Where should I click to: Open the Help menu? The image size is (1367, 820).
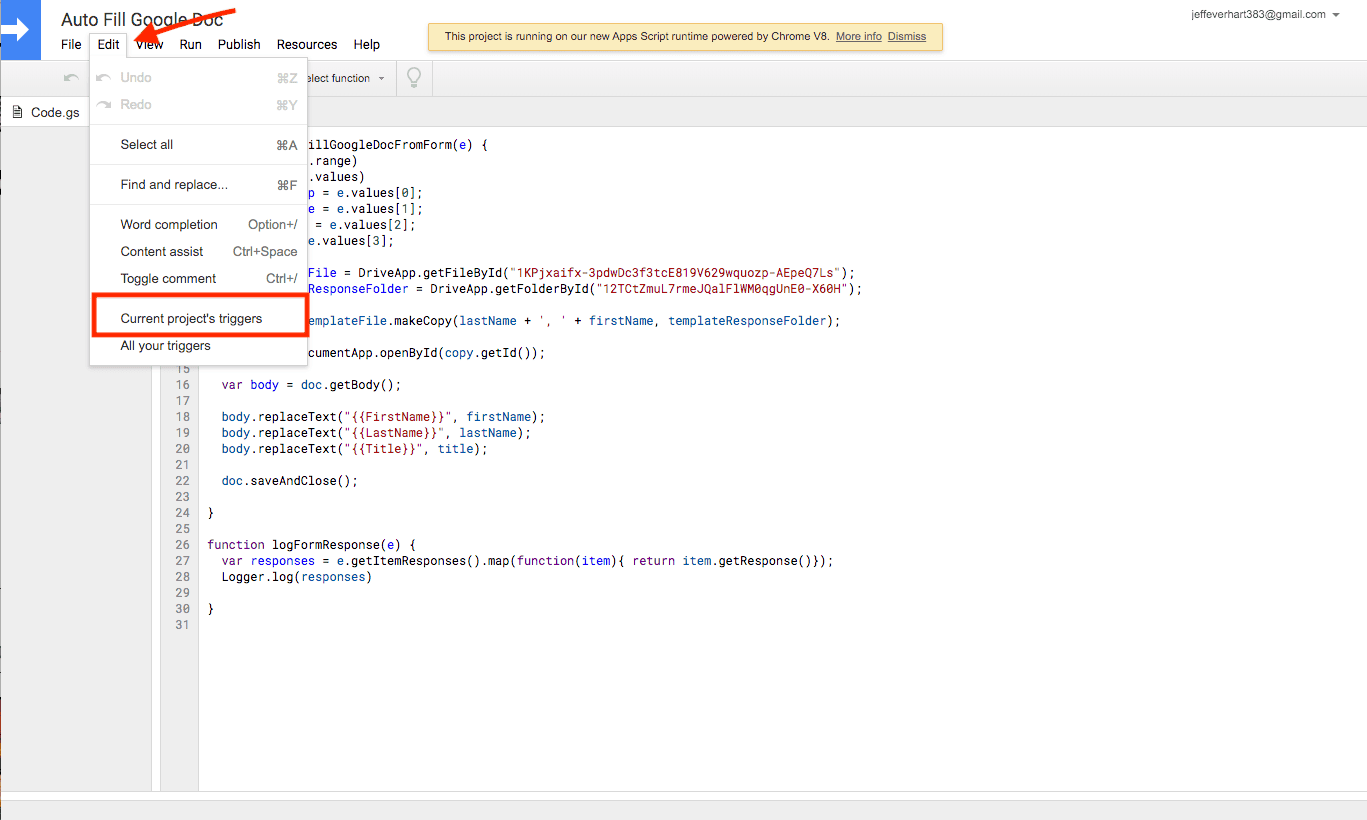pos(367,44)
